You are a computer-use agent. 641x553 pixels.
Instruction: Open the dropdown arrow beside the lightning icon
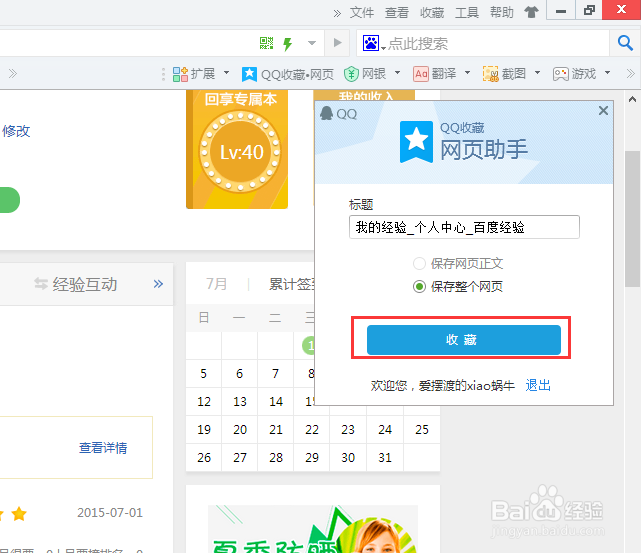[x=312, y=43]
